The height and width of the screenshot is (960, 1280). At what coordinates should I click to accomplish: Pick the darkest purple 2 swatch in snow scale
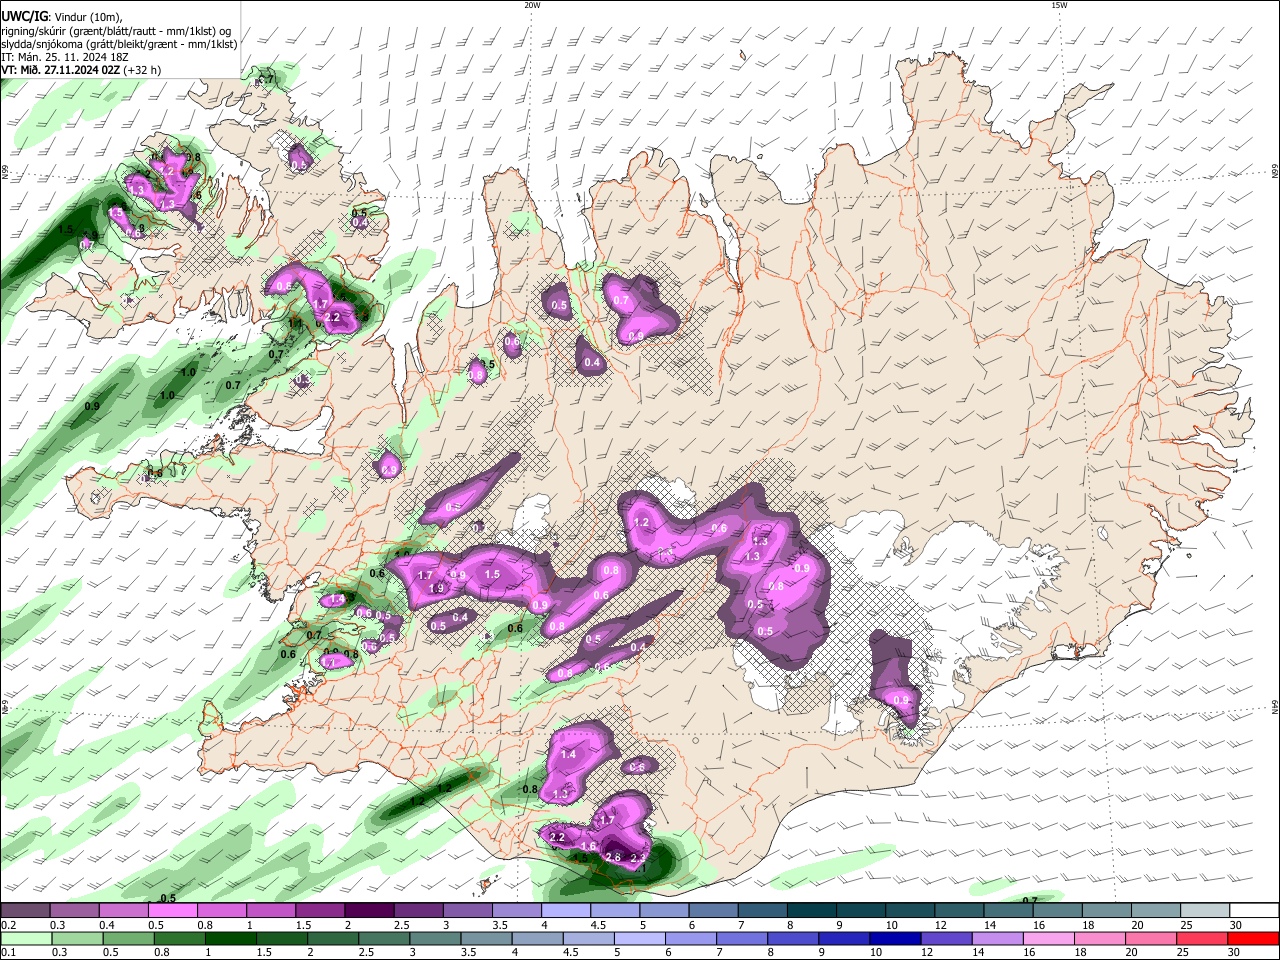[x=369, y=910]
